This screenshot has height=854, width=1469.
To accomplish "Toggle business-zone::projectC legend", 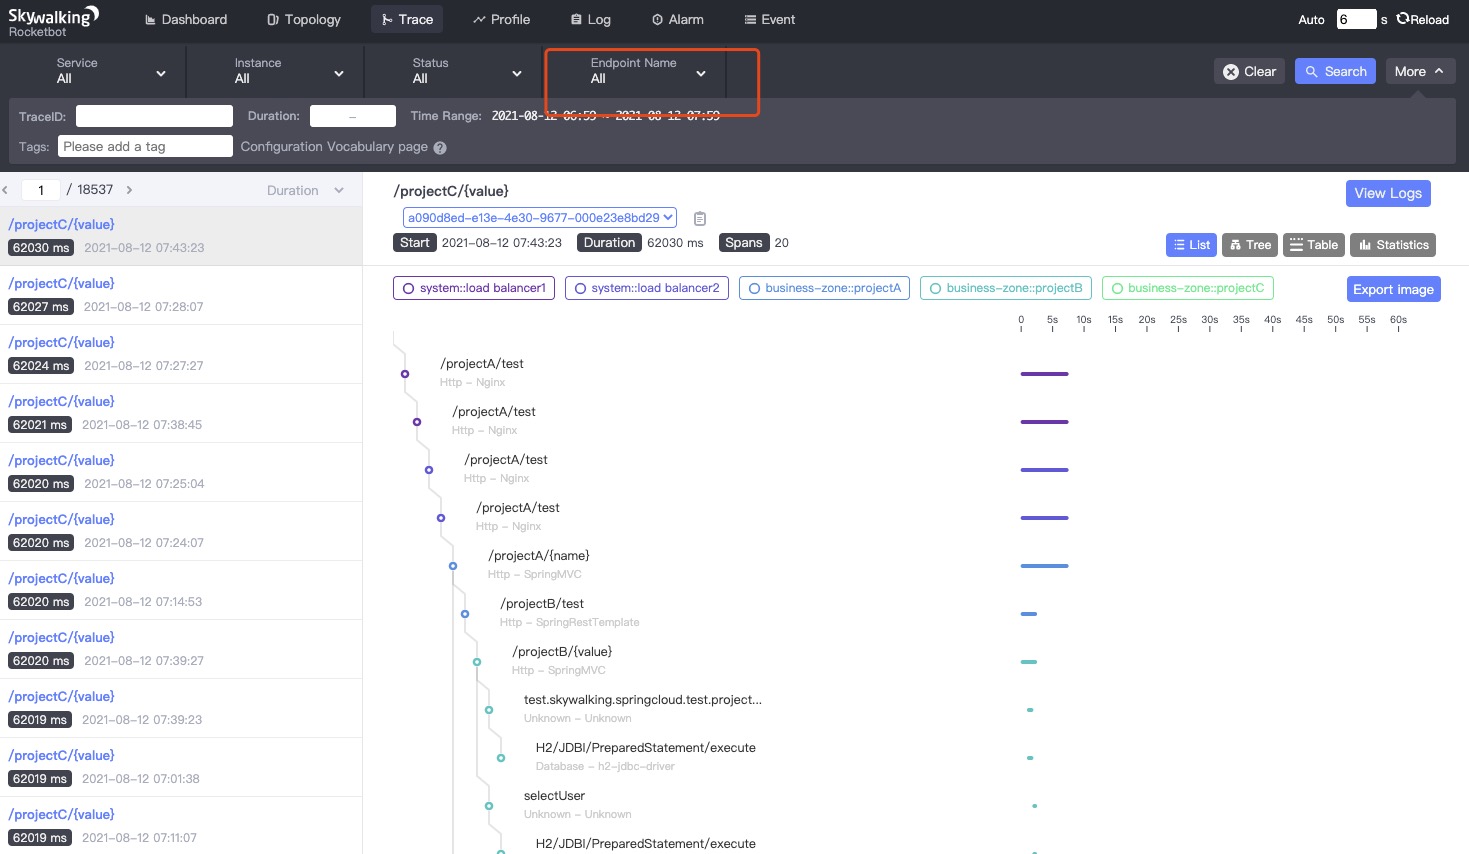I will coord(1187,288).
